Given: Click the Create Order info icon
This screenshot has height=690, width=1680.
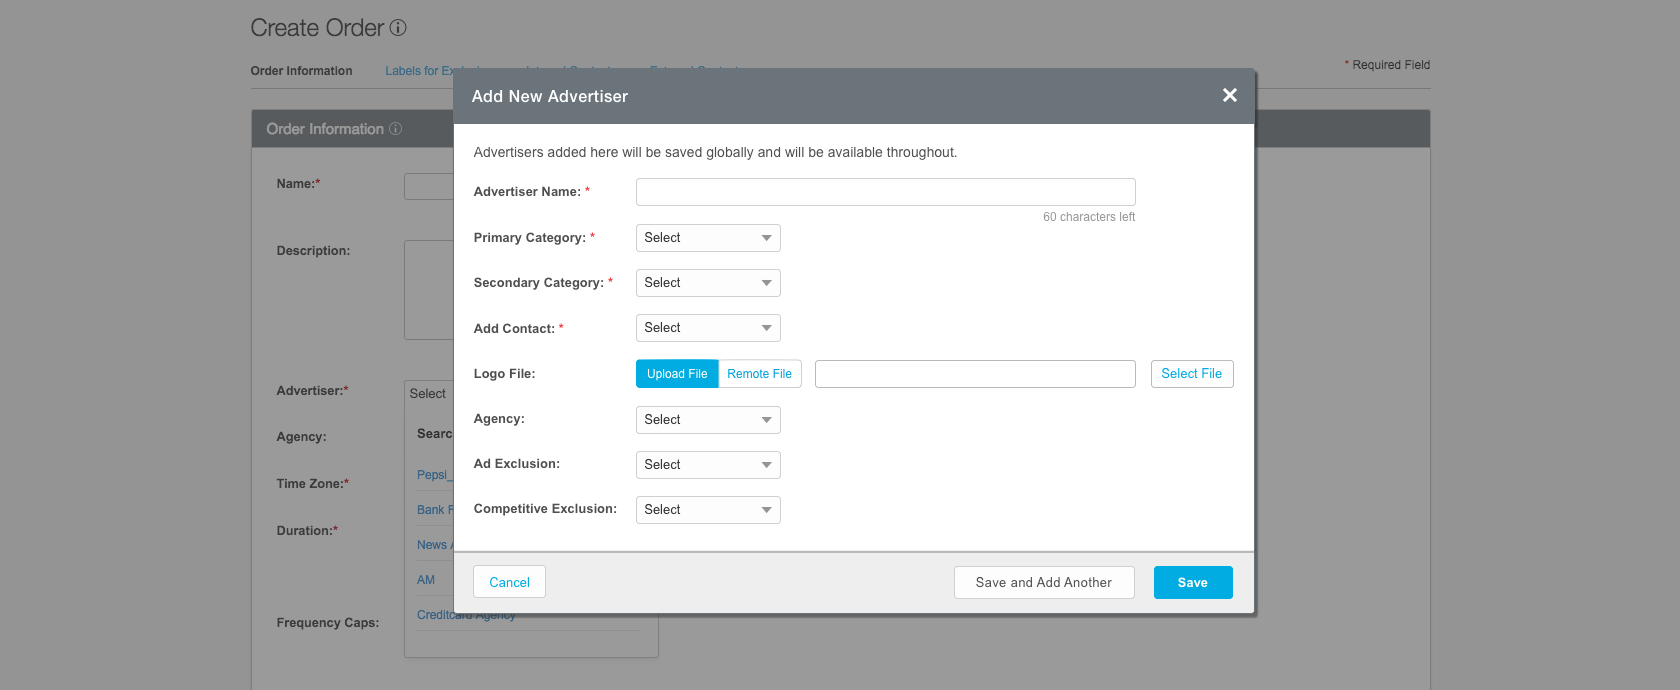Looking at the screenshot, I should coord(398,28).
